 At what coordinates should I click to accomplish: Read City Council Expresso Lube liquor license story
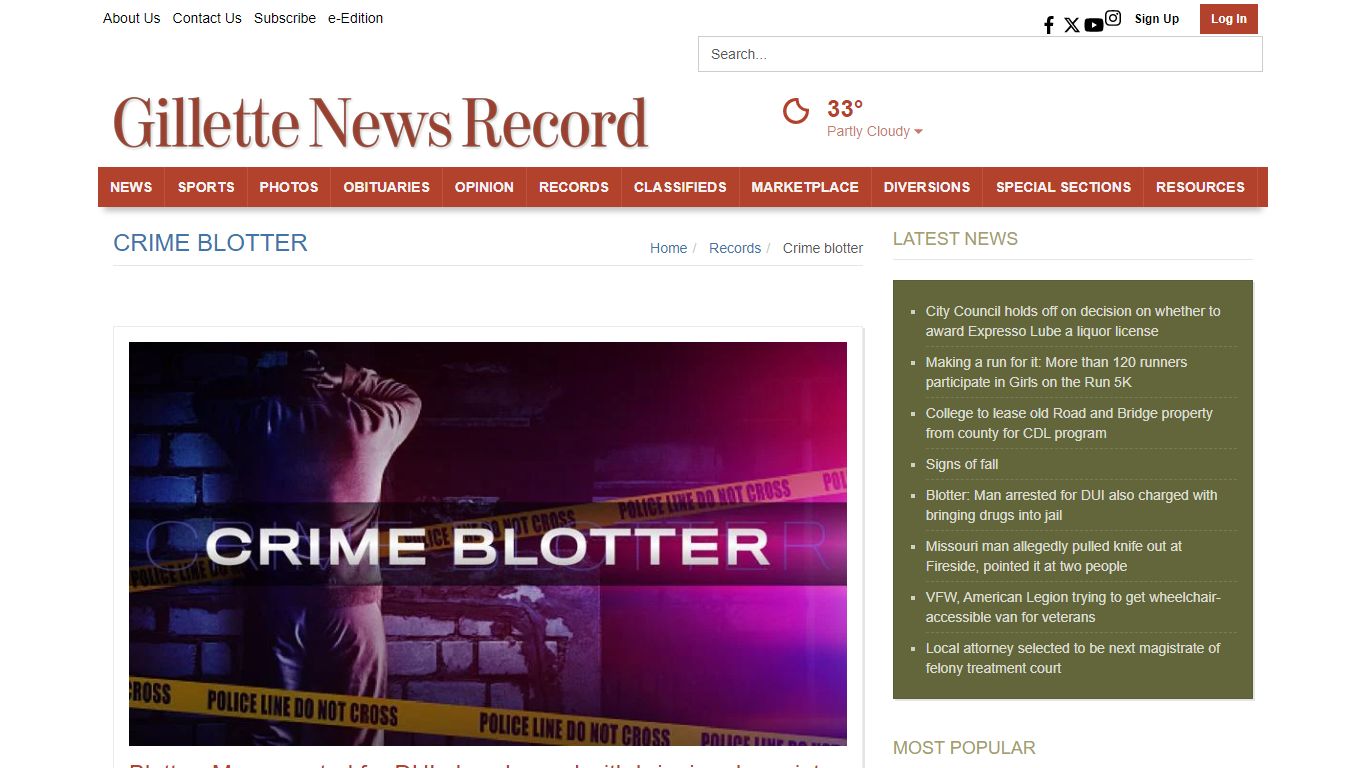click(x=1073, y=321)
